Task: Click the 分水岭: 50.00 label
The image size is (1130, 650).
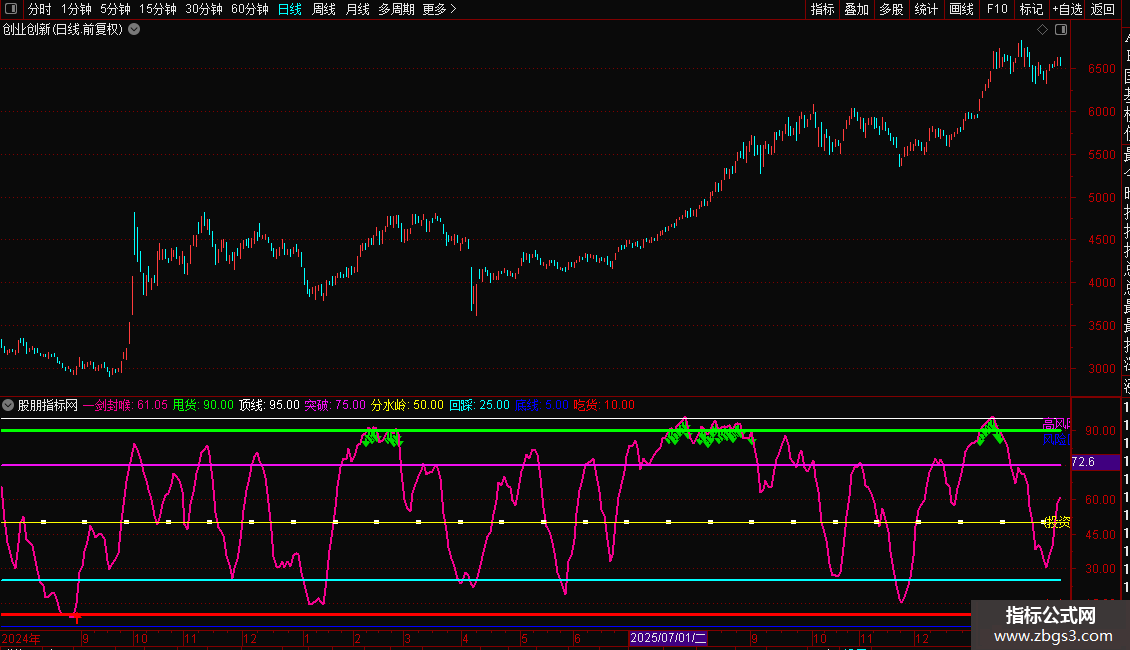Action: pyautogui.click(x=407, y=405)
